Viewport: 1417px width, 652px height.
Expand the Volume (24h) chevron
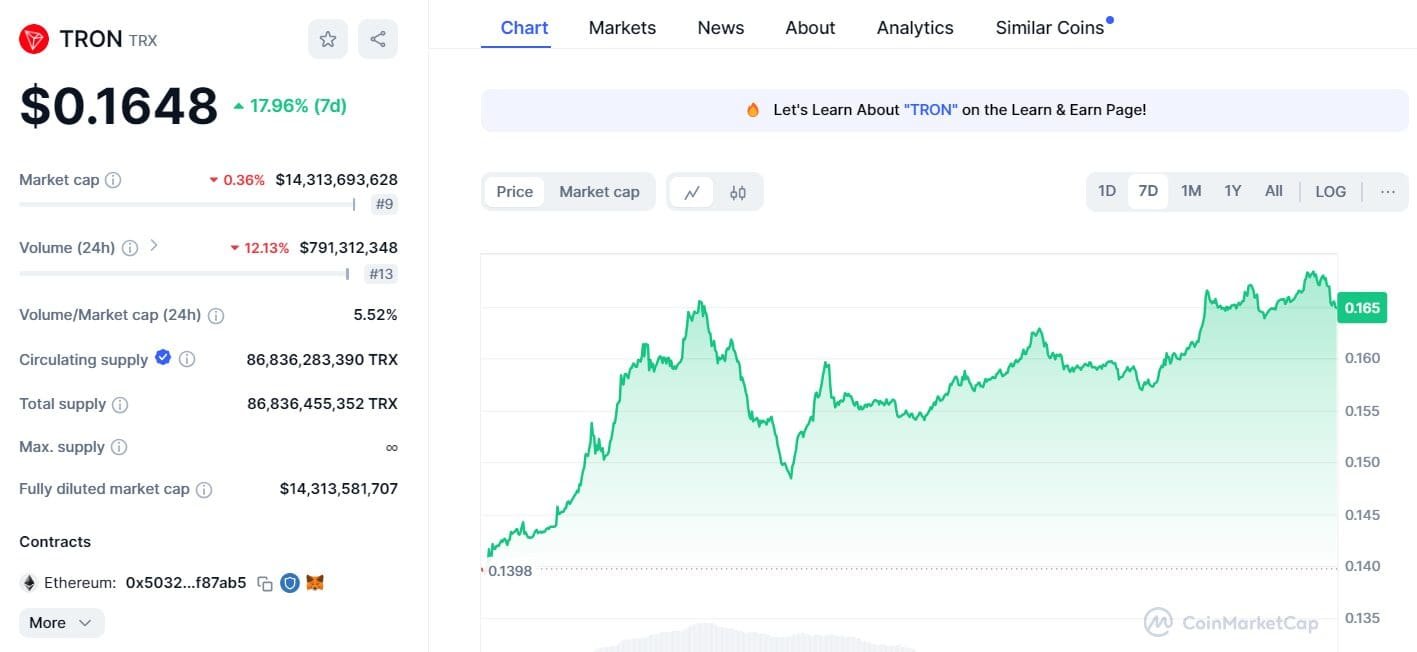[x=154, y=247]
